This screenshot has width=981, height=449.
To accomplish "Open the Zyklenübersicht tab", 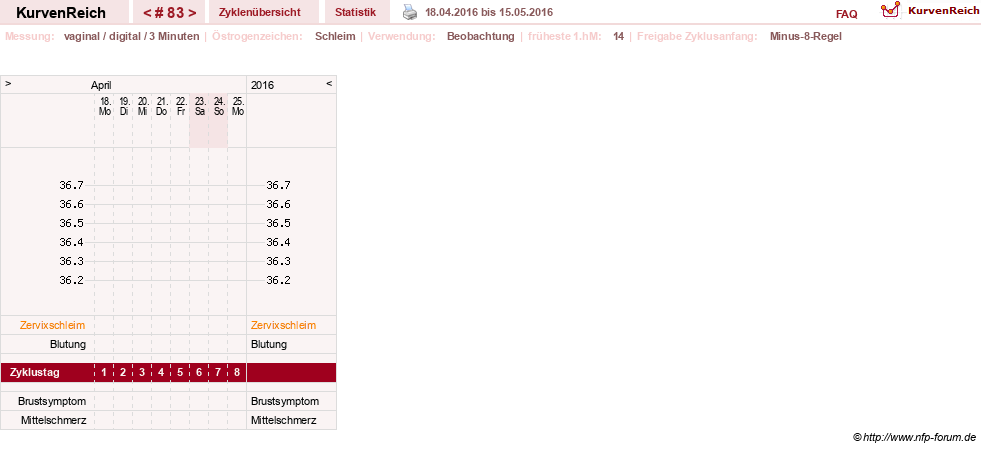I will pyautogui.click(x=260, y=12).
